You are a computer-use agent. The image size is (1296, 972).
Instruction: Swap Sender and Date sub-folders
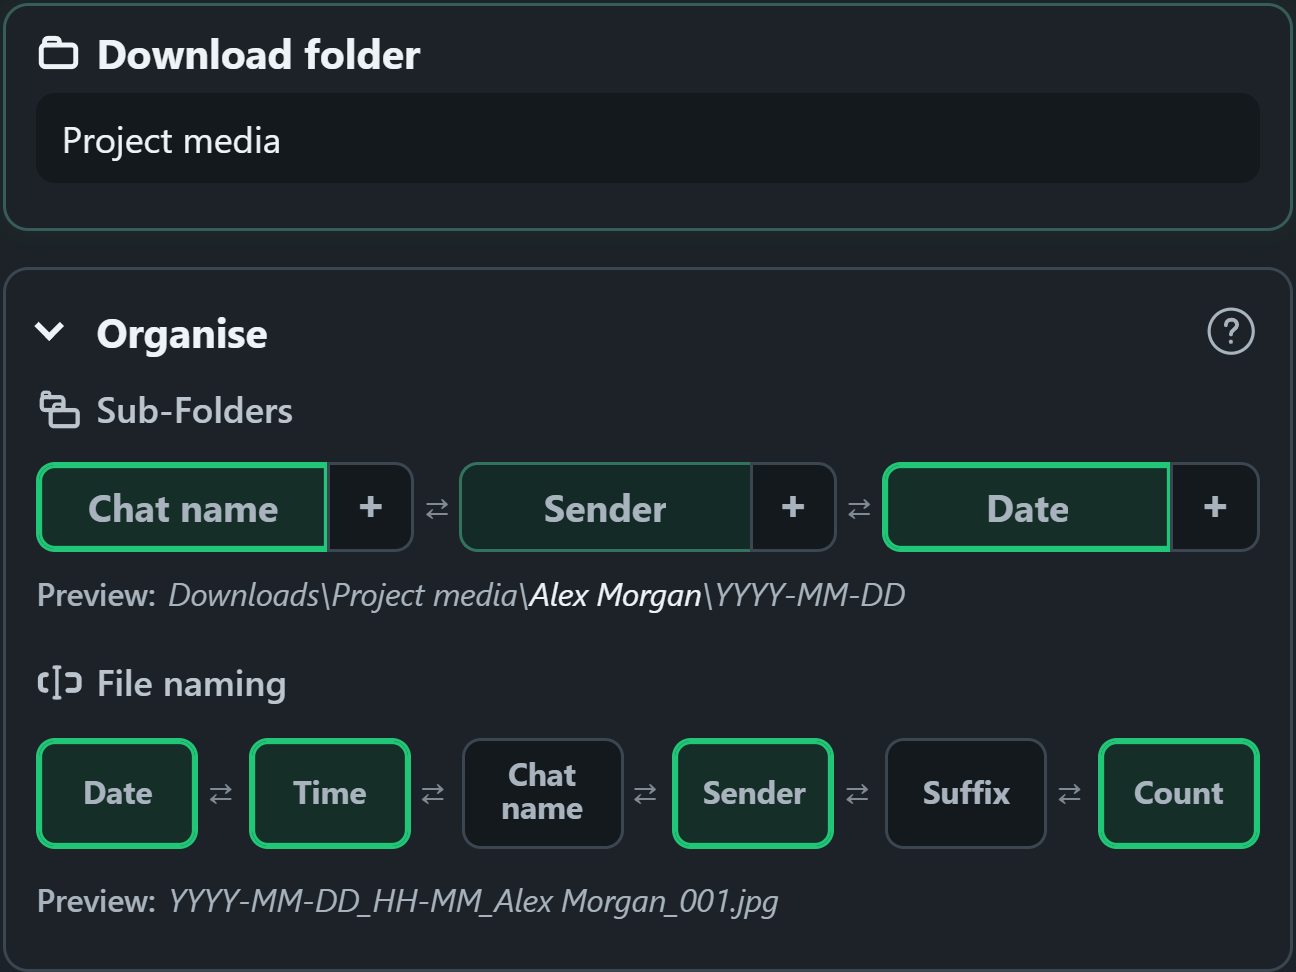(859, 509)
